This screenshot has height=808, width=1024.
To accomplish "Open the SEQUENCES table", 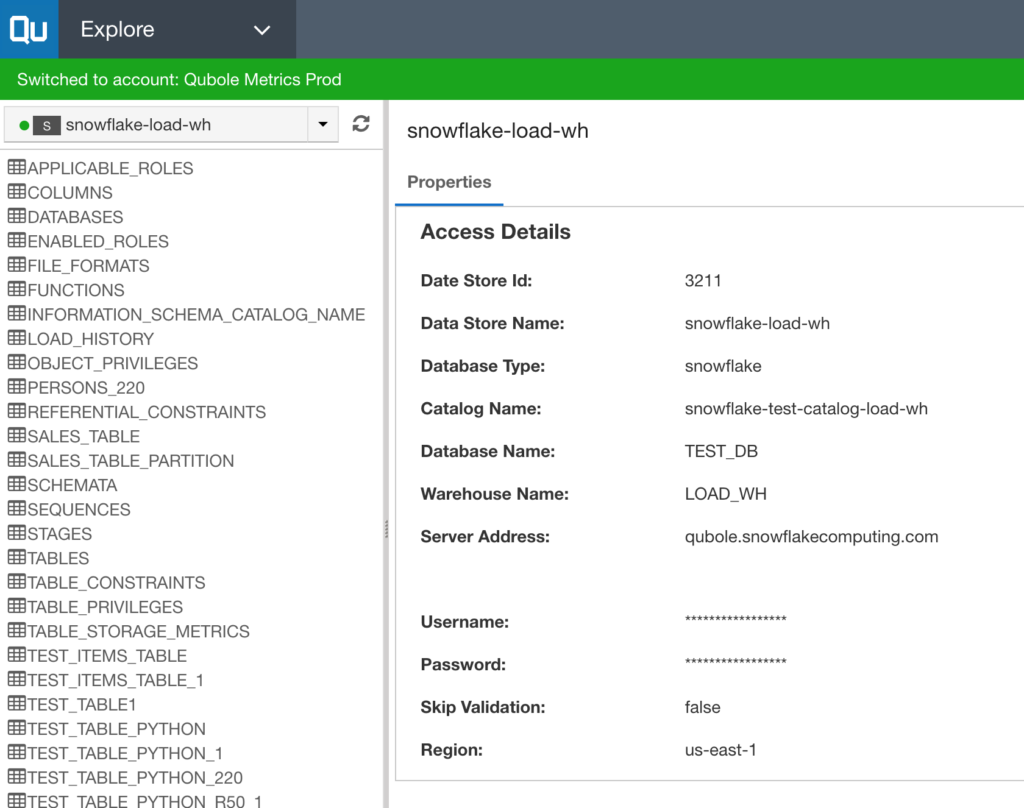I will [x=79, y=509].
